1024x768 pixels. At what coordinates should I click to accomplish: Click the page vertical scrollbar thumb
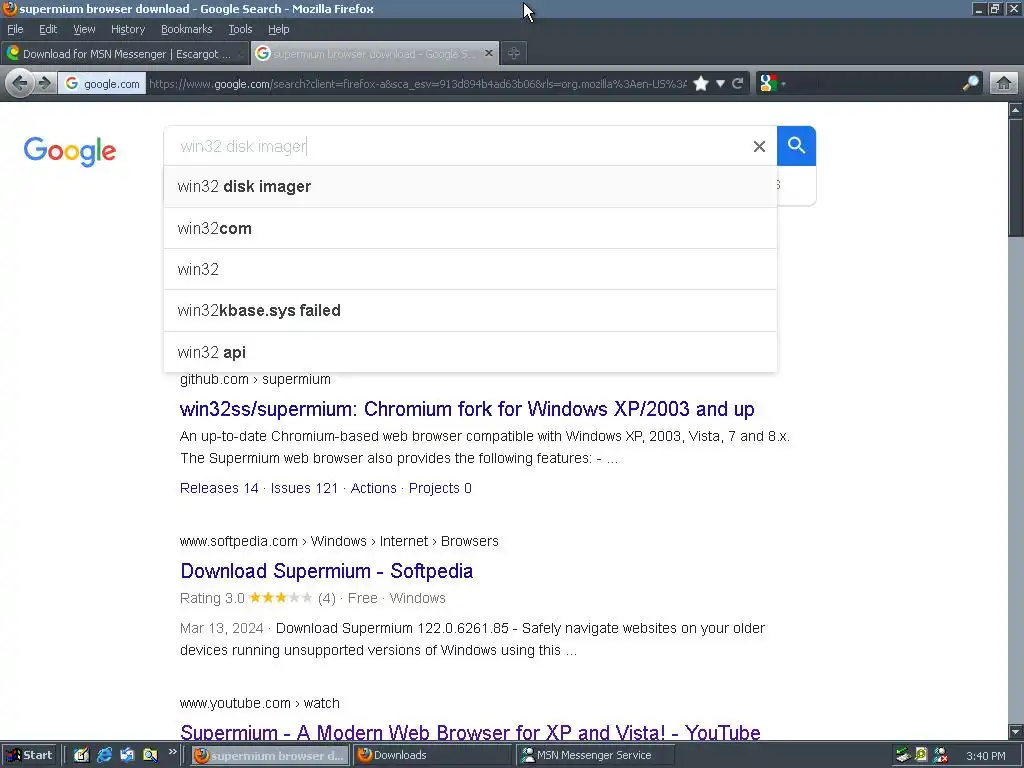tap(1016, 178)
